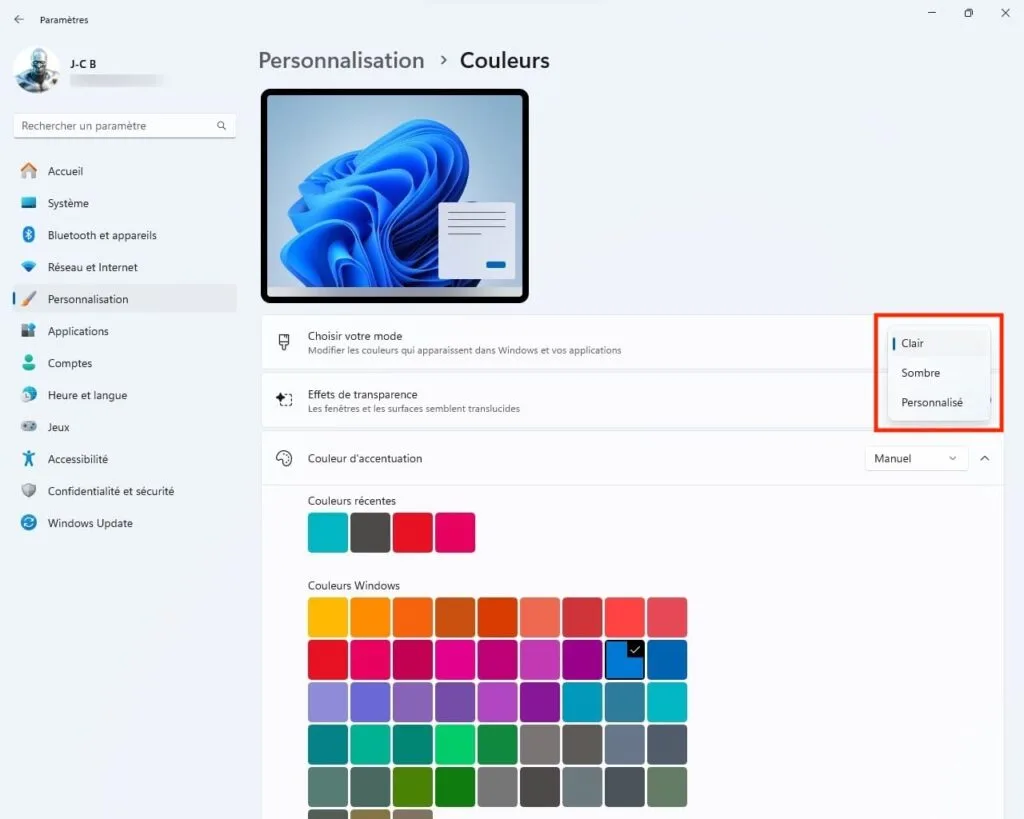
Task: Click the Choisir votre mode row
Action: coord(632,342)
